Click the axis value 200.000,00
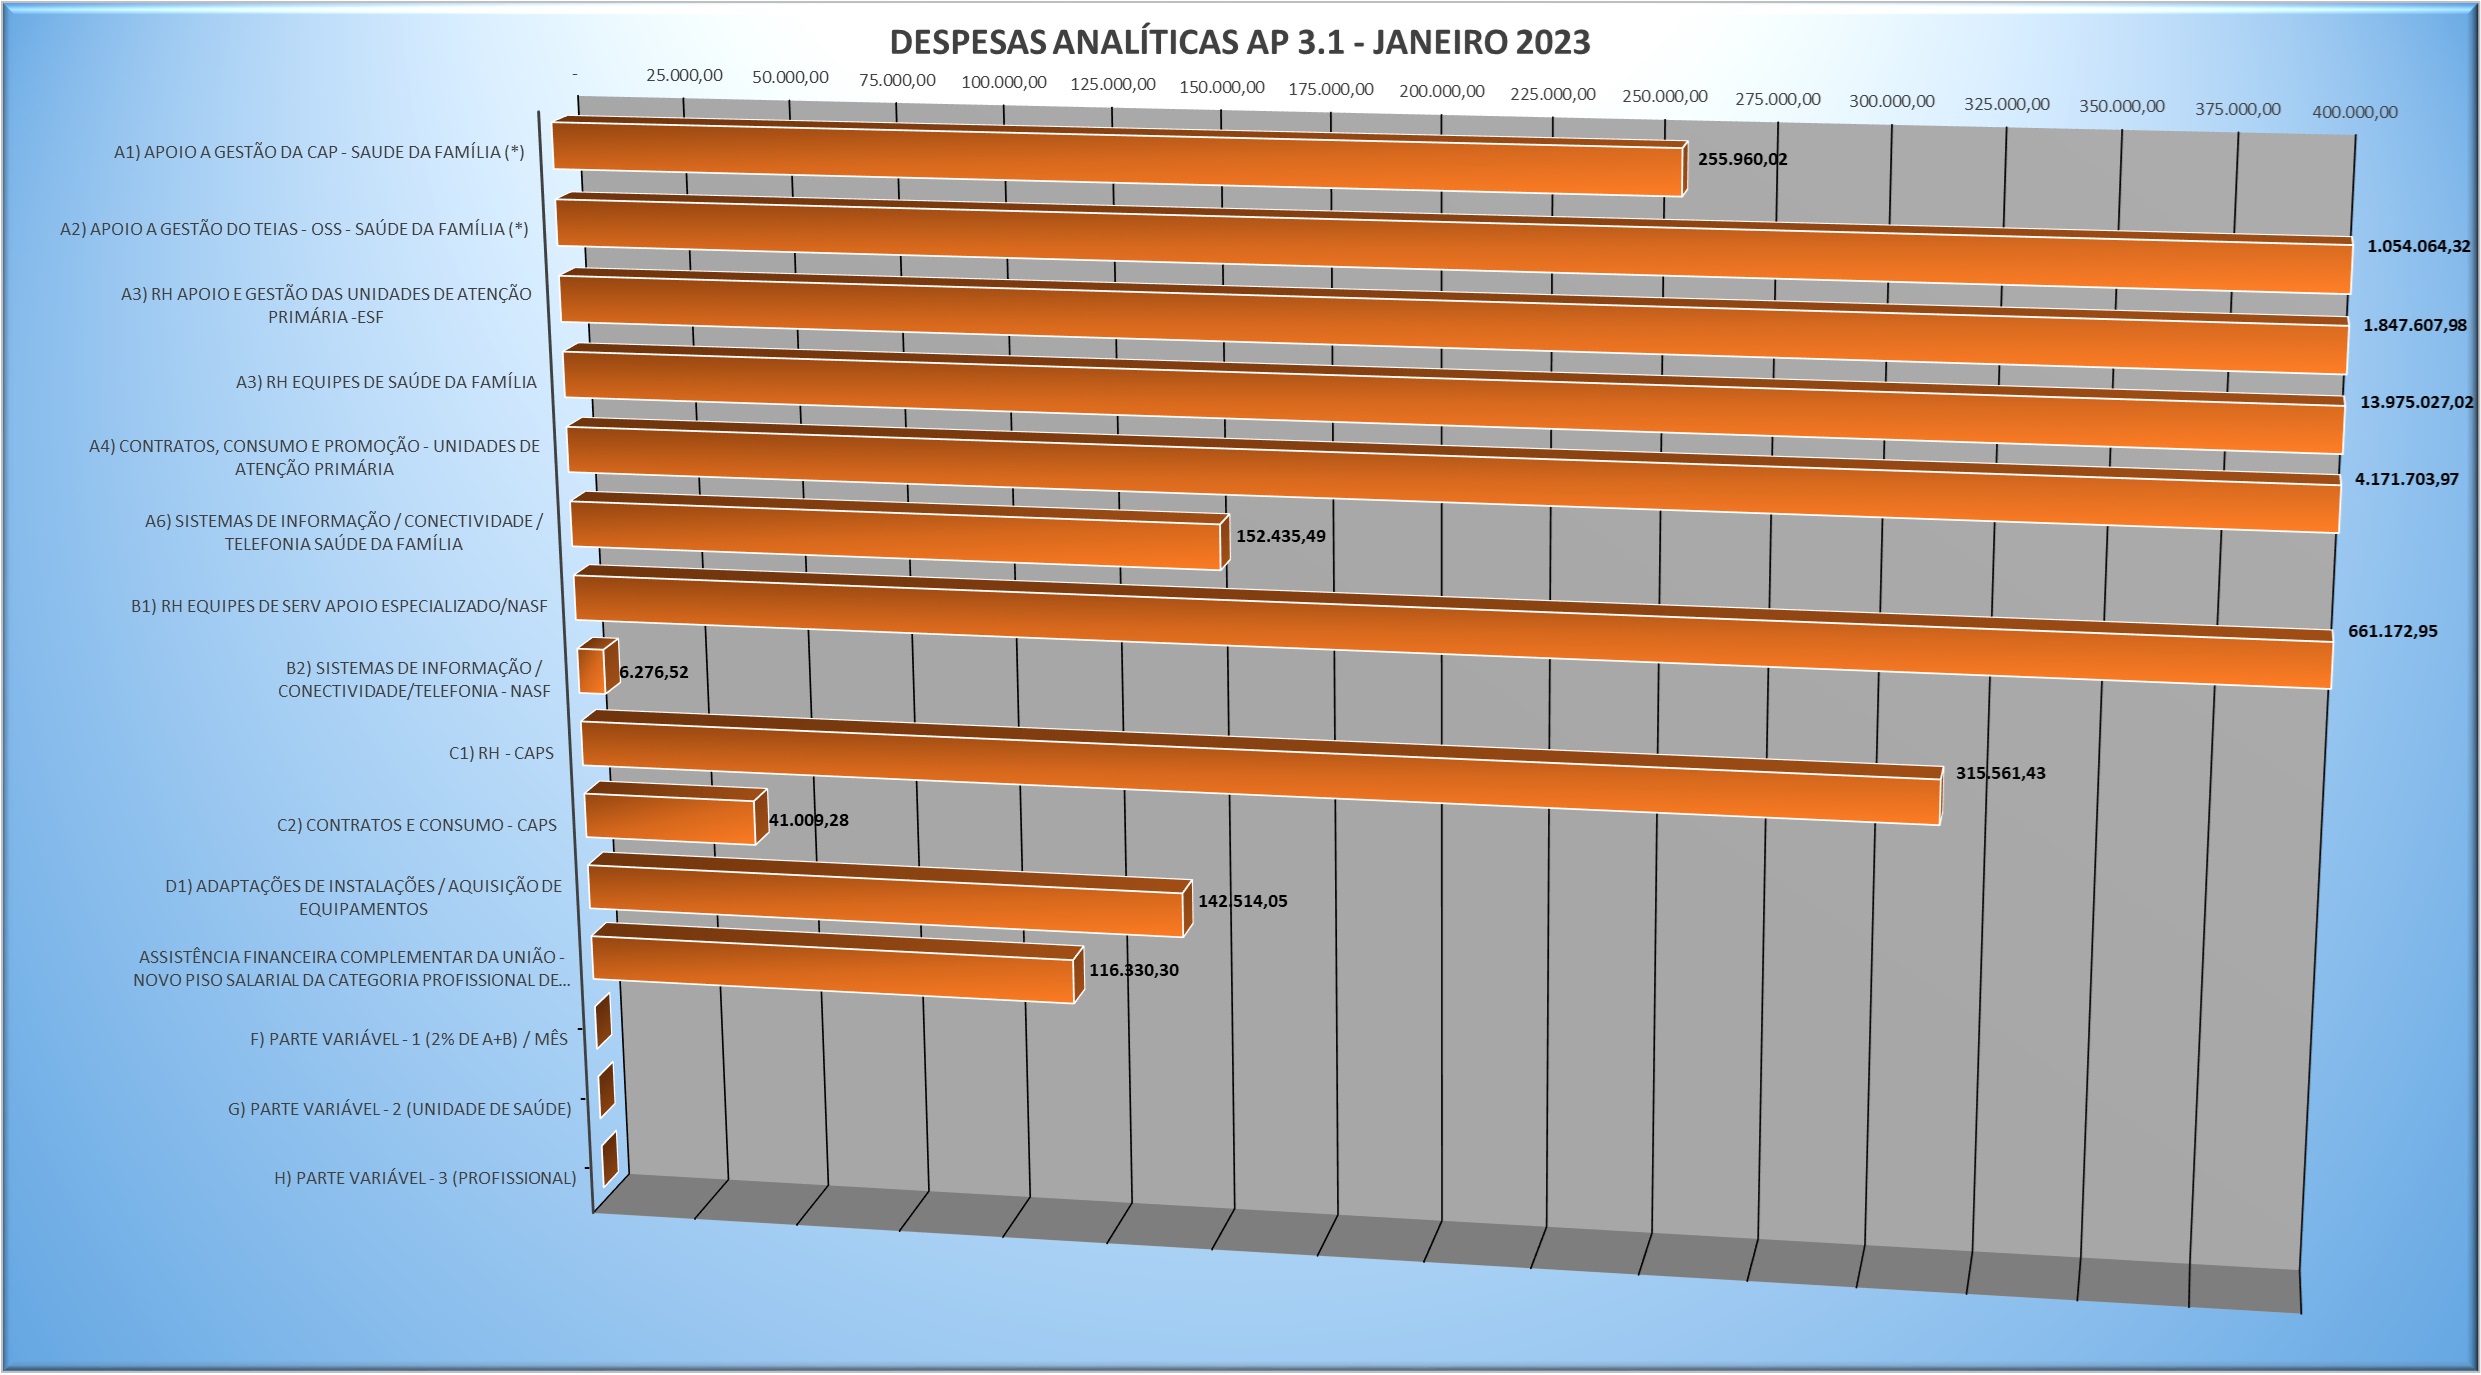The height and width of the screenshot is (1375, 2481). point(1441,92)
